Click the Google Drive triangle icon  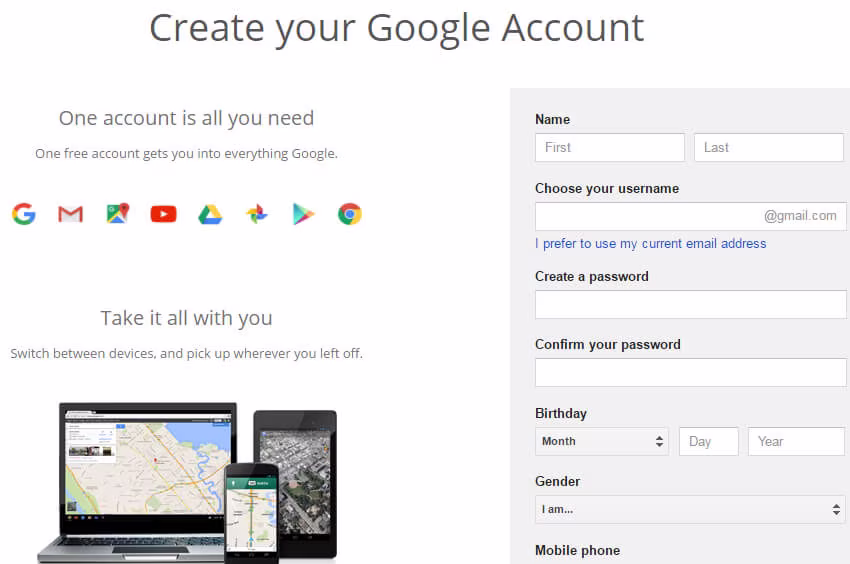pyautogui.click(x=210, y=215)
